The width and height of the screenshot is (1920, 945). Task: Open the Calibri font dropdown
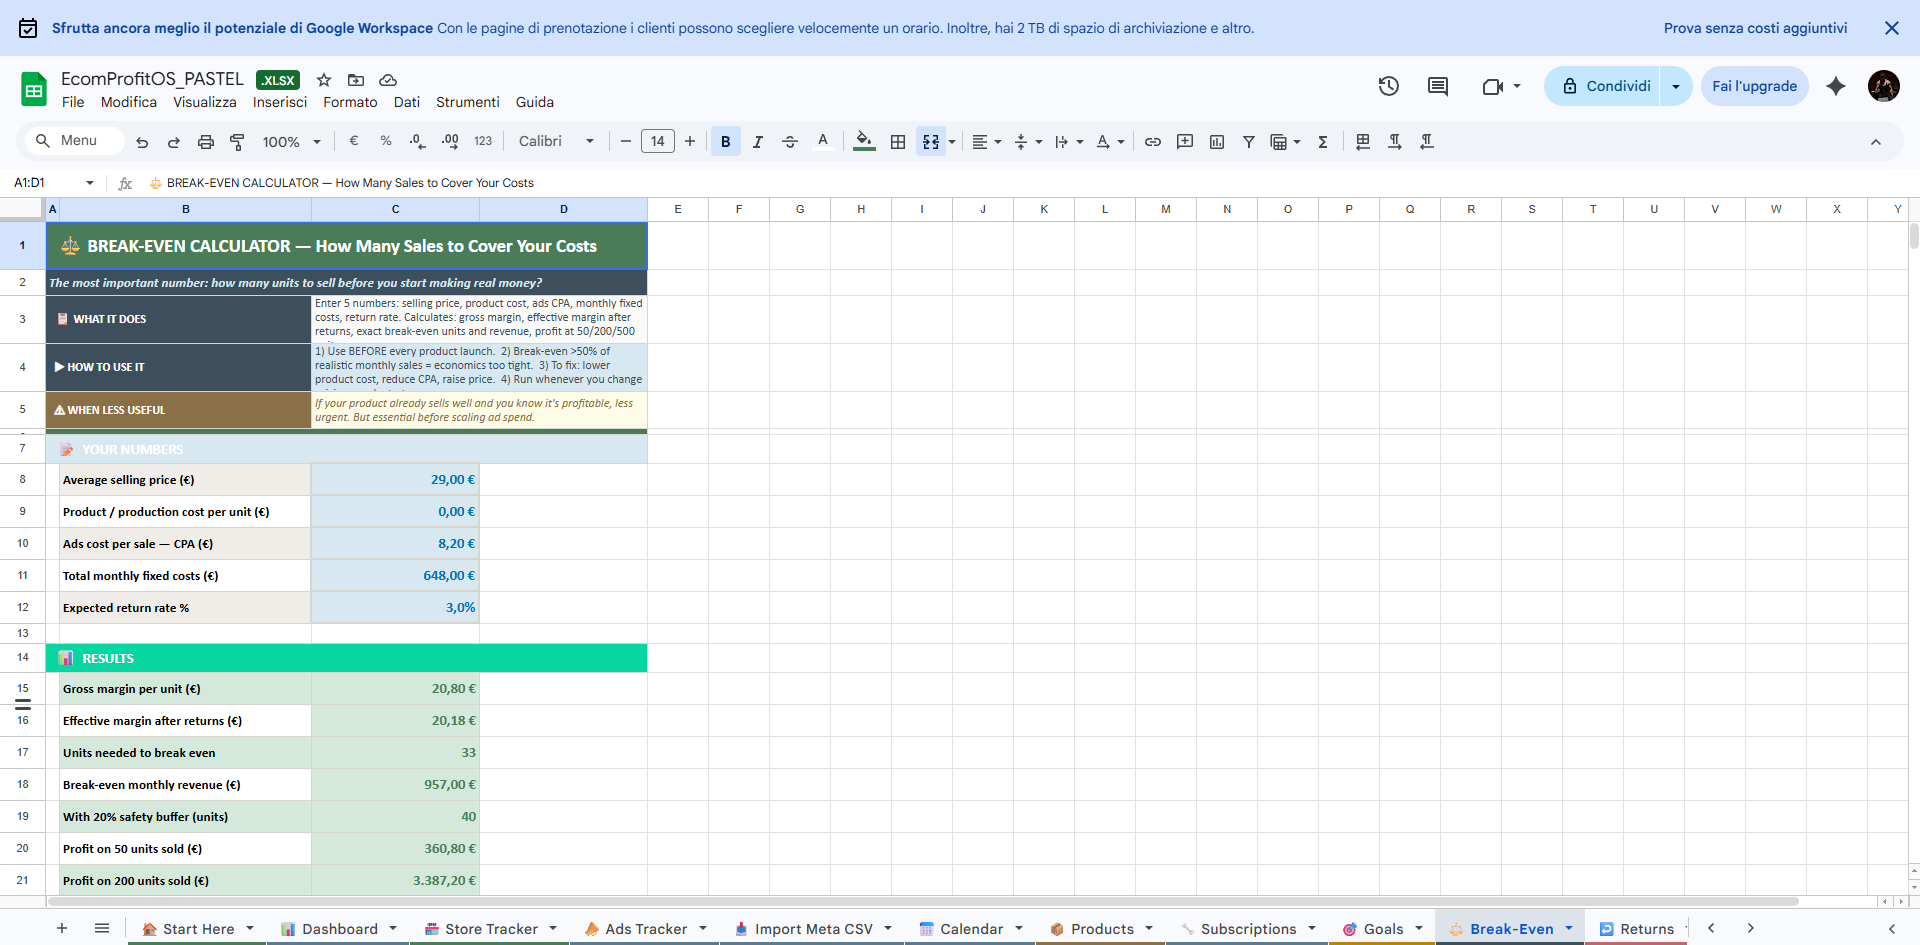click(x=556, y=142)
